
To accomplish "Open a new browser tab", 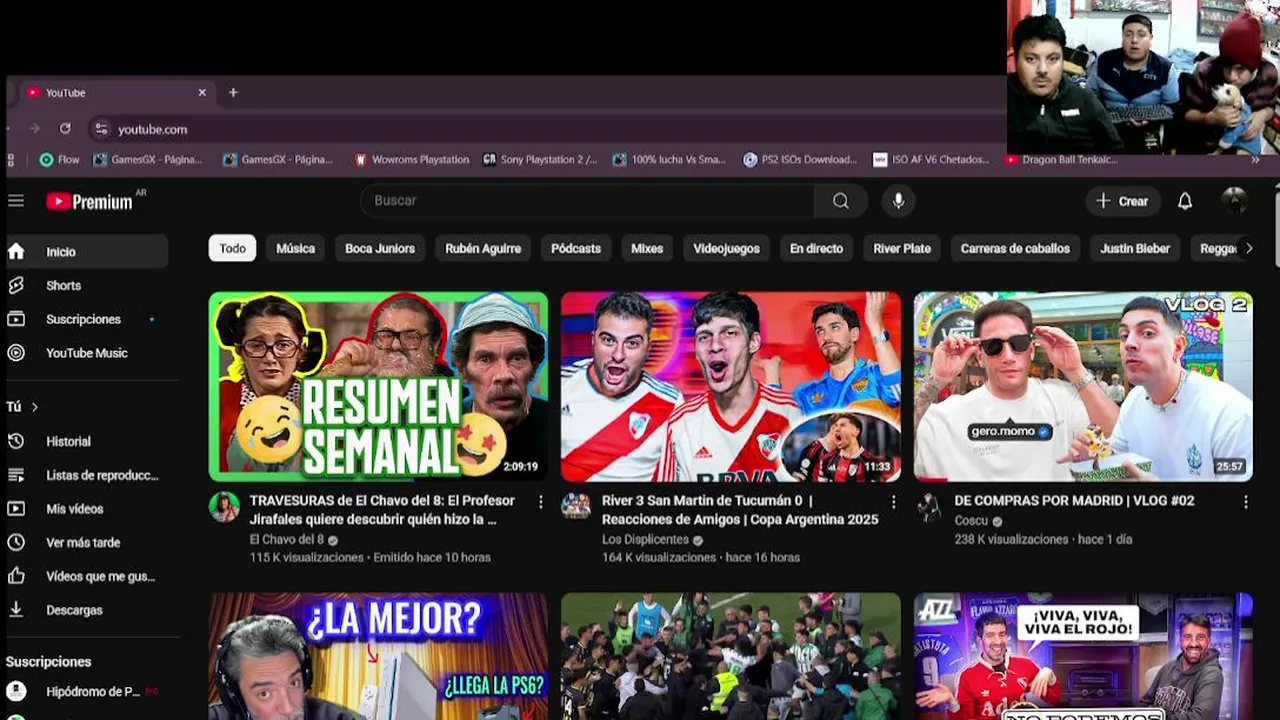I will 233,93.
